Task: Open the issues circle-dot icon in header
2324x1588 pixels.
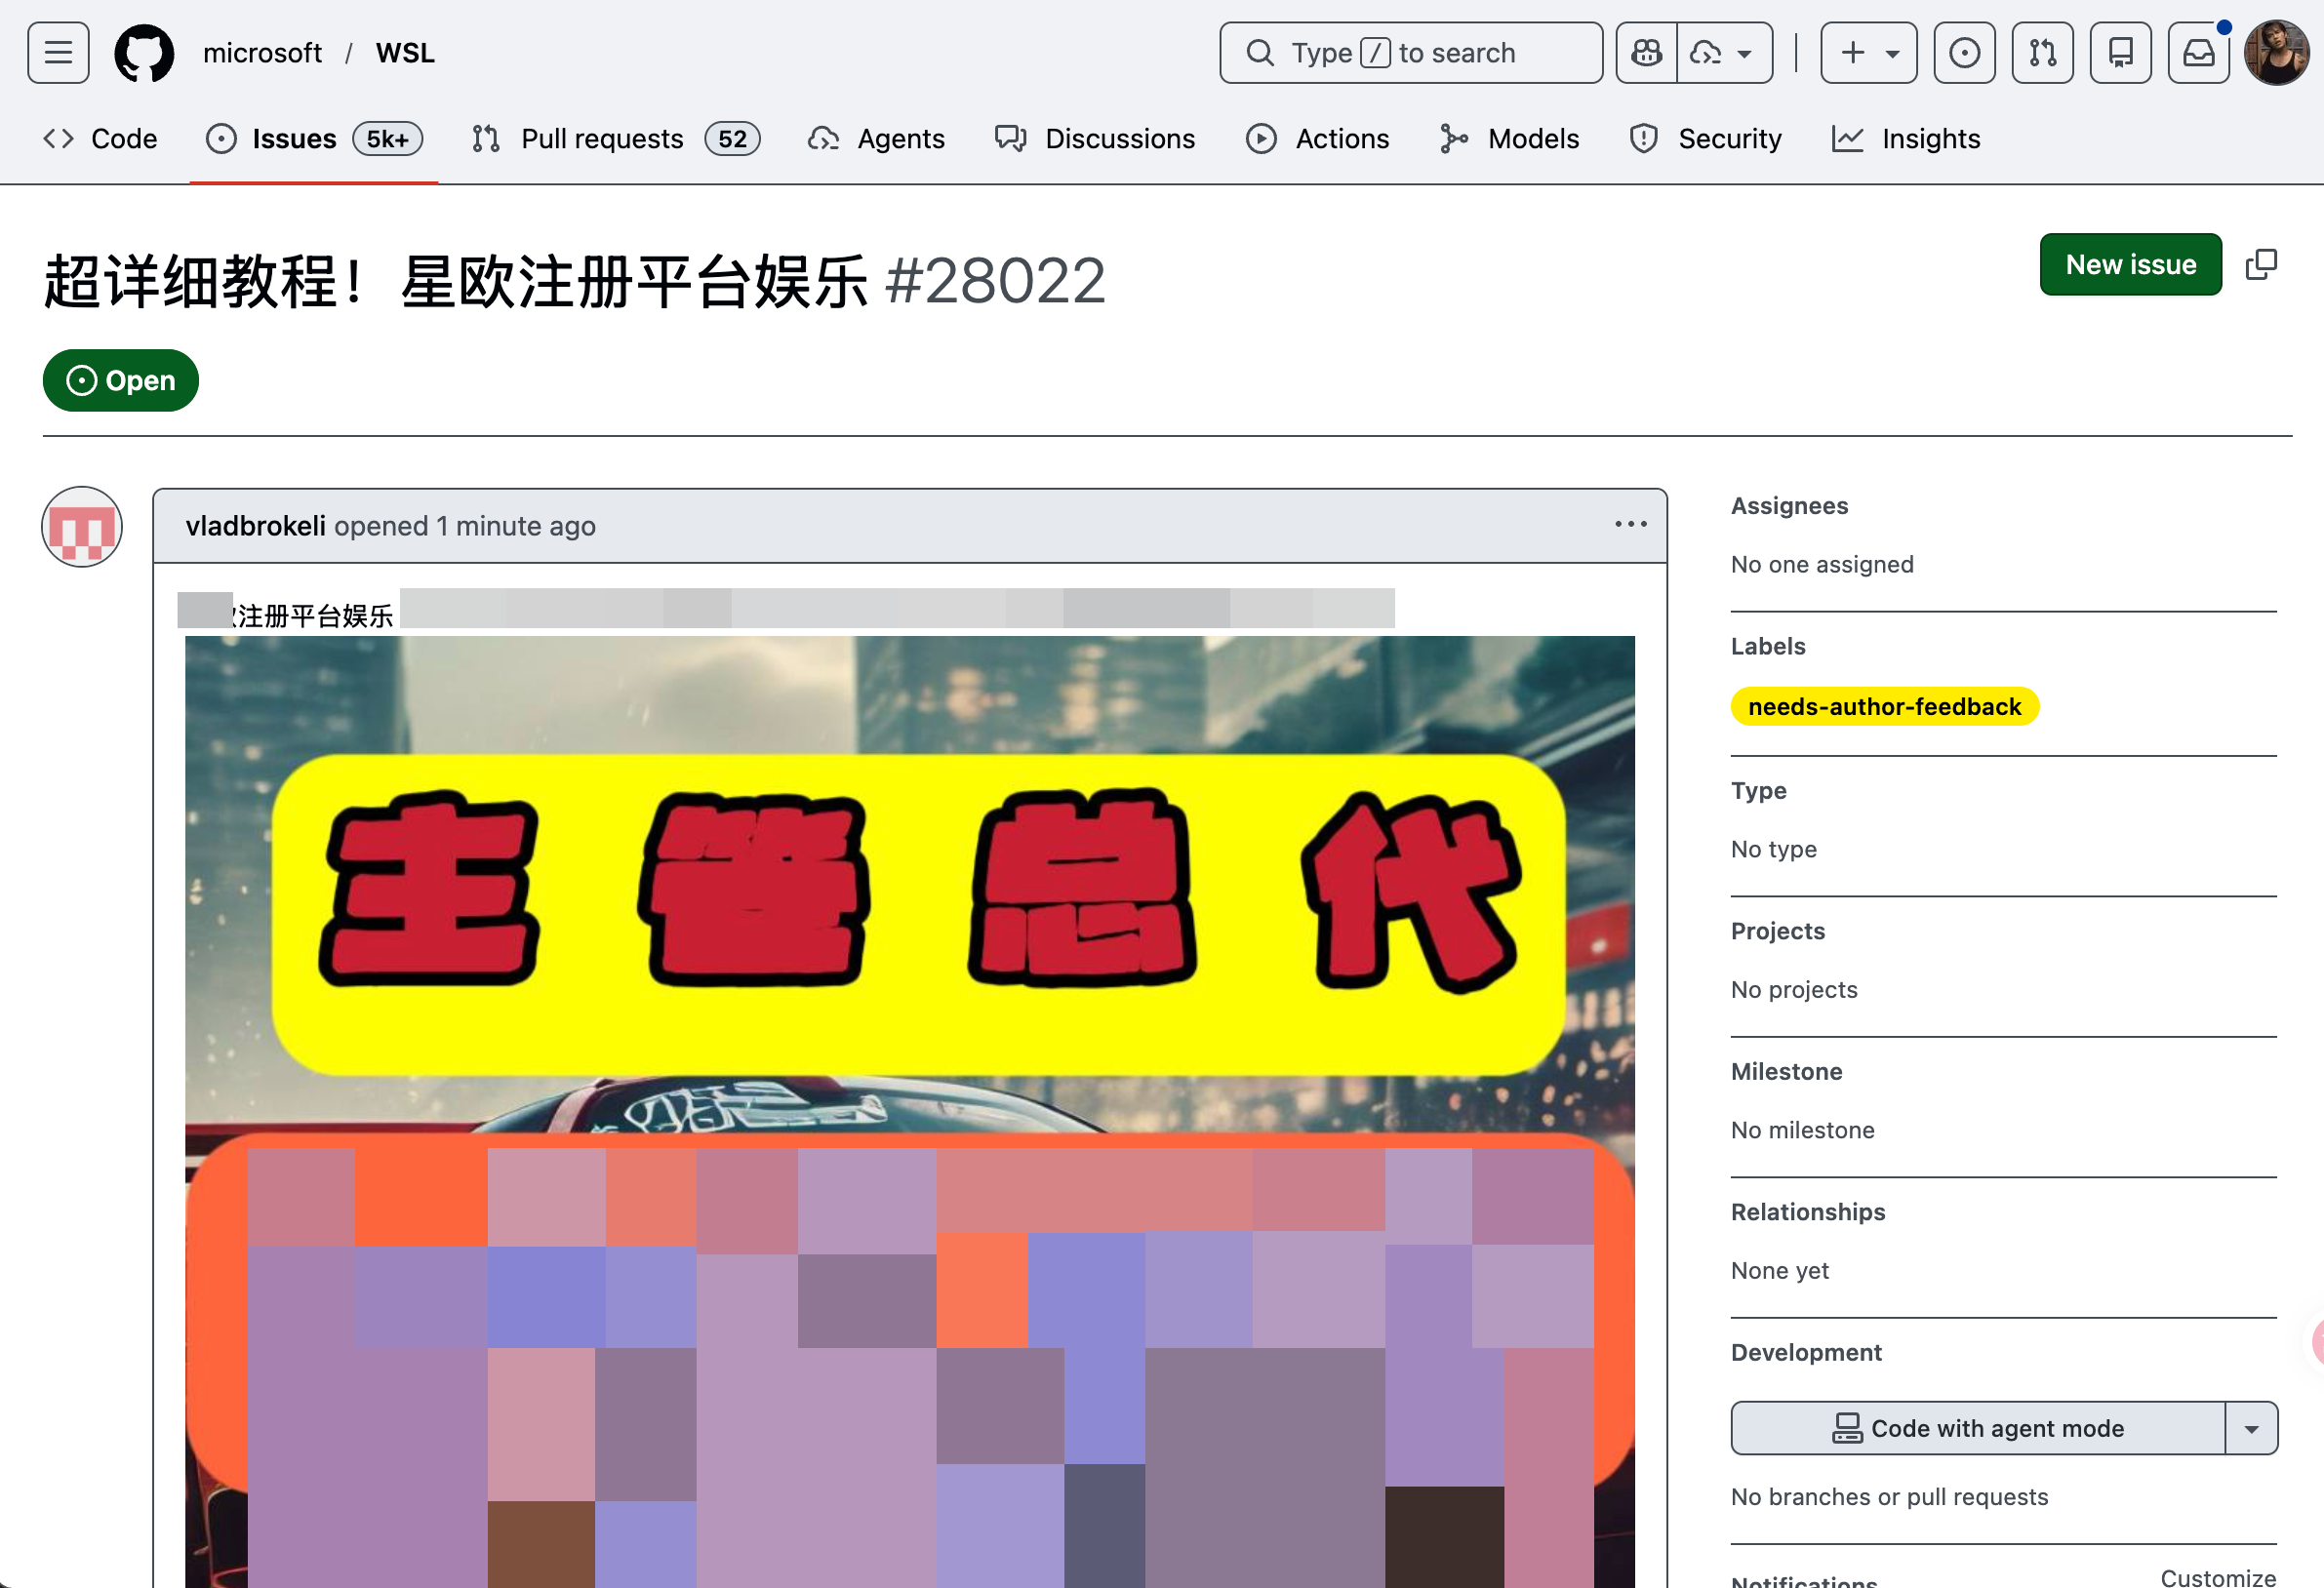Action: pyautogui.click(x=1964, y=53)
